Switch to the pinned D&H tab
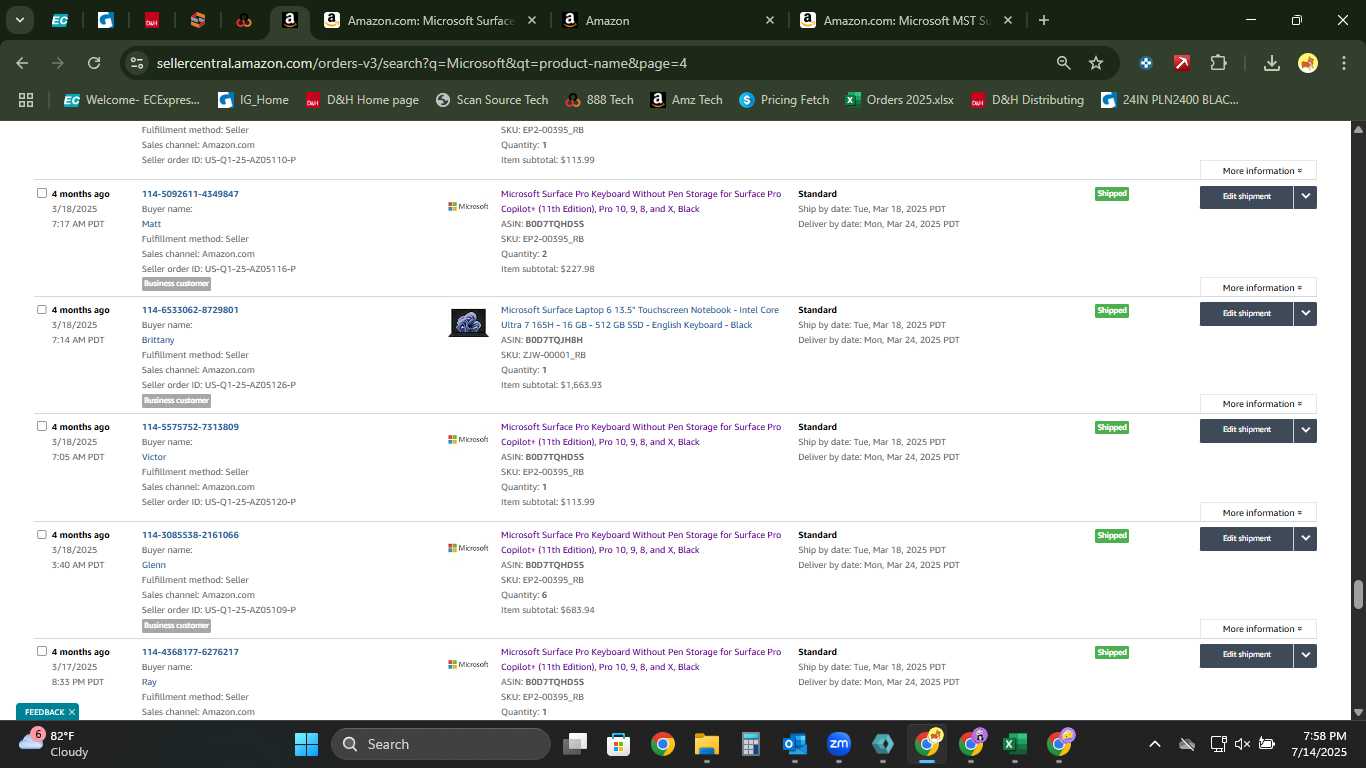Image resolution: width=1366 pixels, height=768 pixels. (152, 20)
